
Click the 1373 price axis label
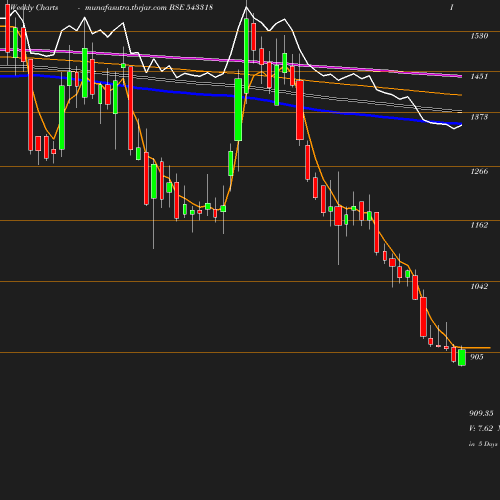click(x=479, y=117)
